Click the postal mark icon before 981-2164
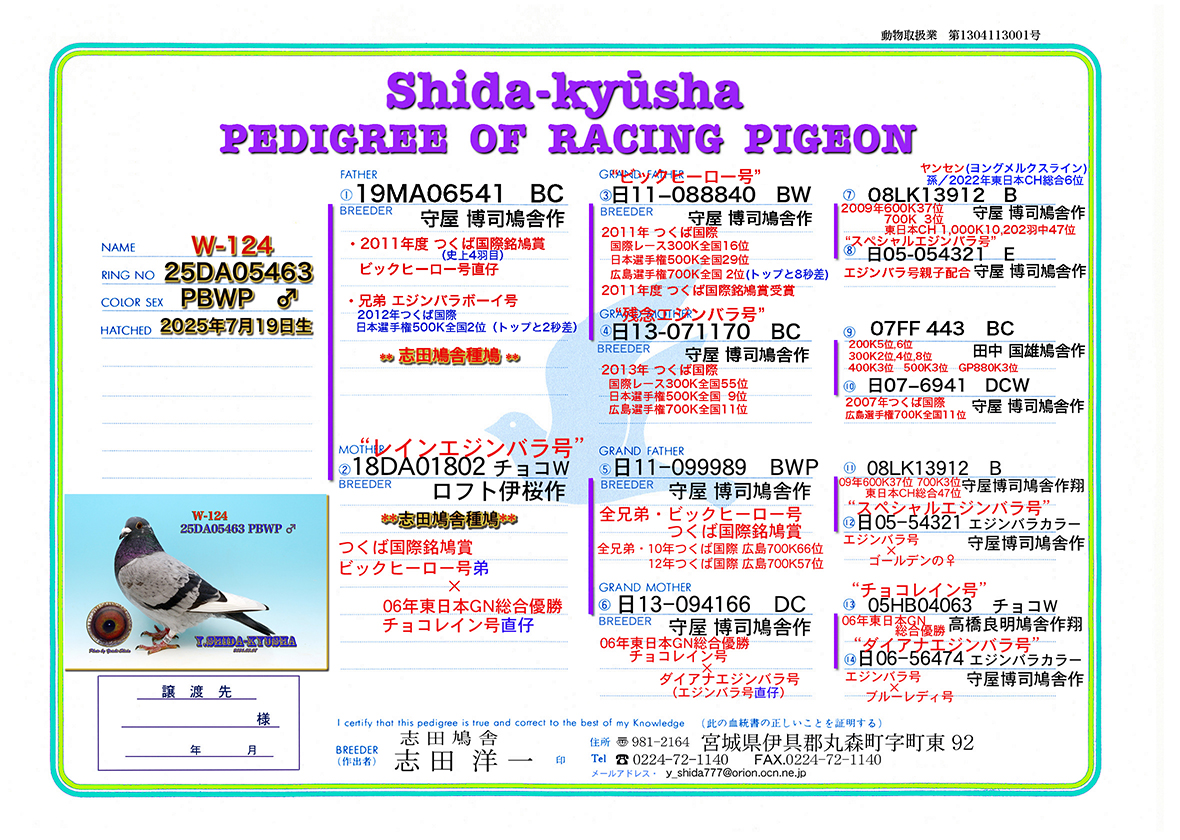This screenshot has width=1180, height=840. click(x=623, y=742)
